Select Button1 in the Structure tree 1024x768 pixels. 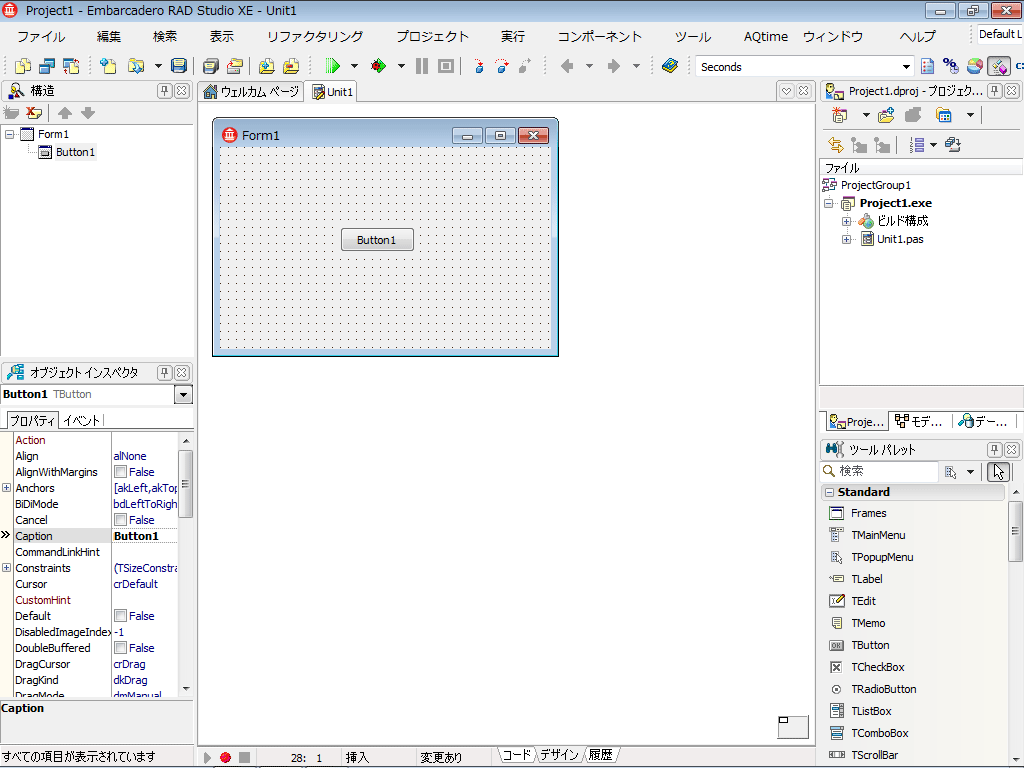coord(75,152)
